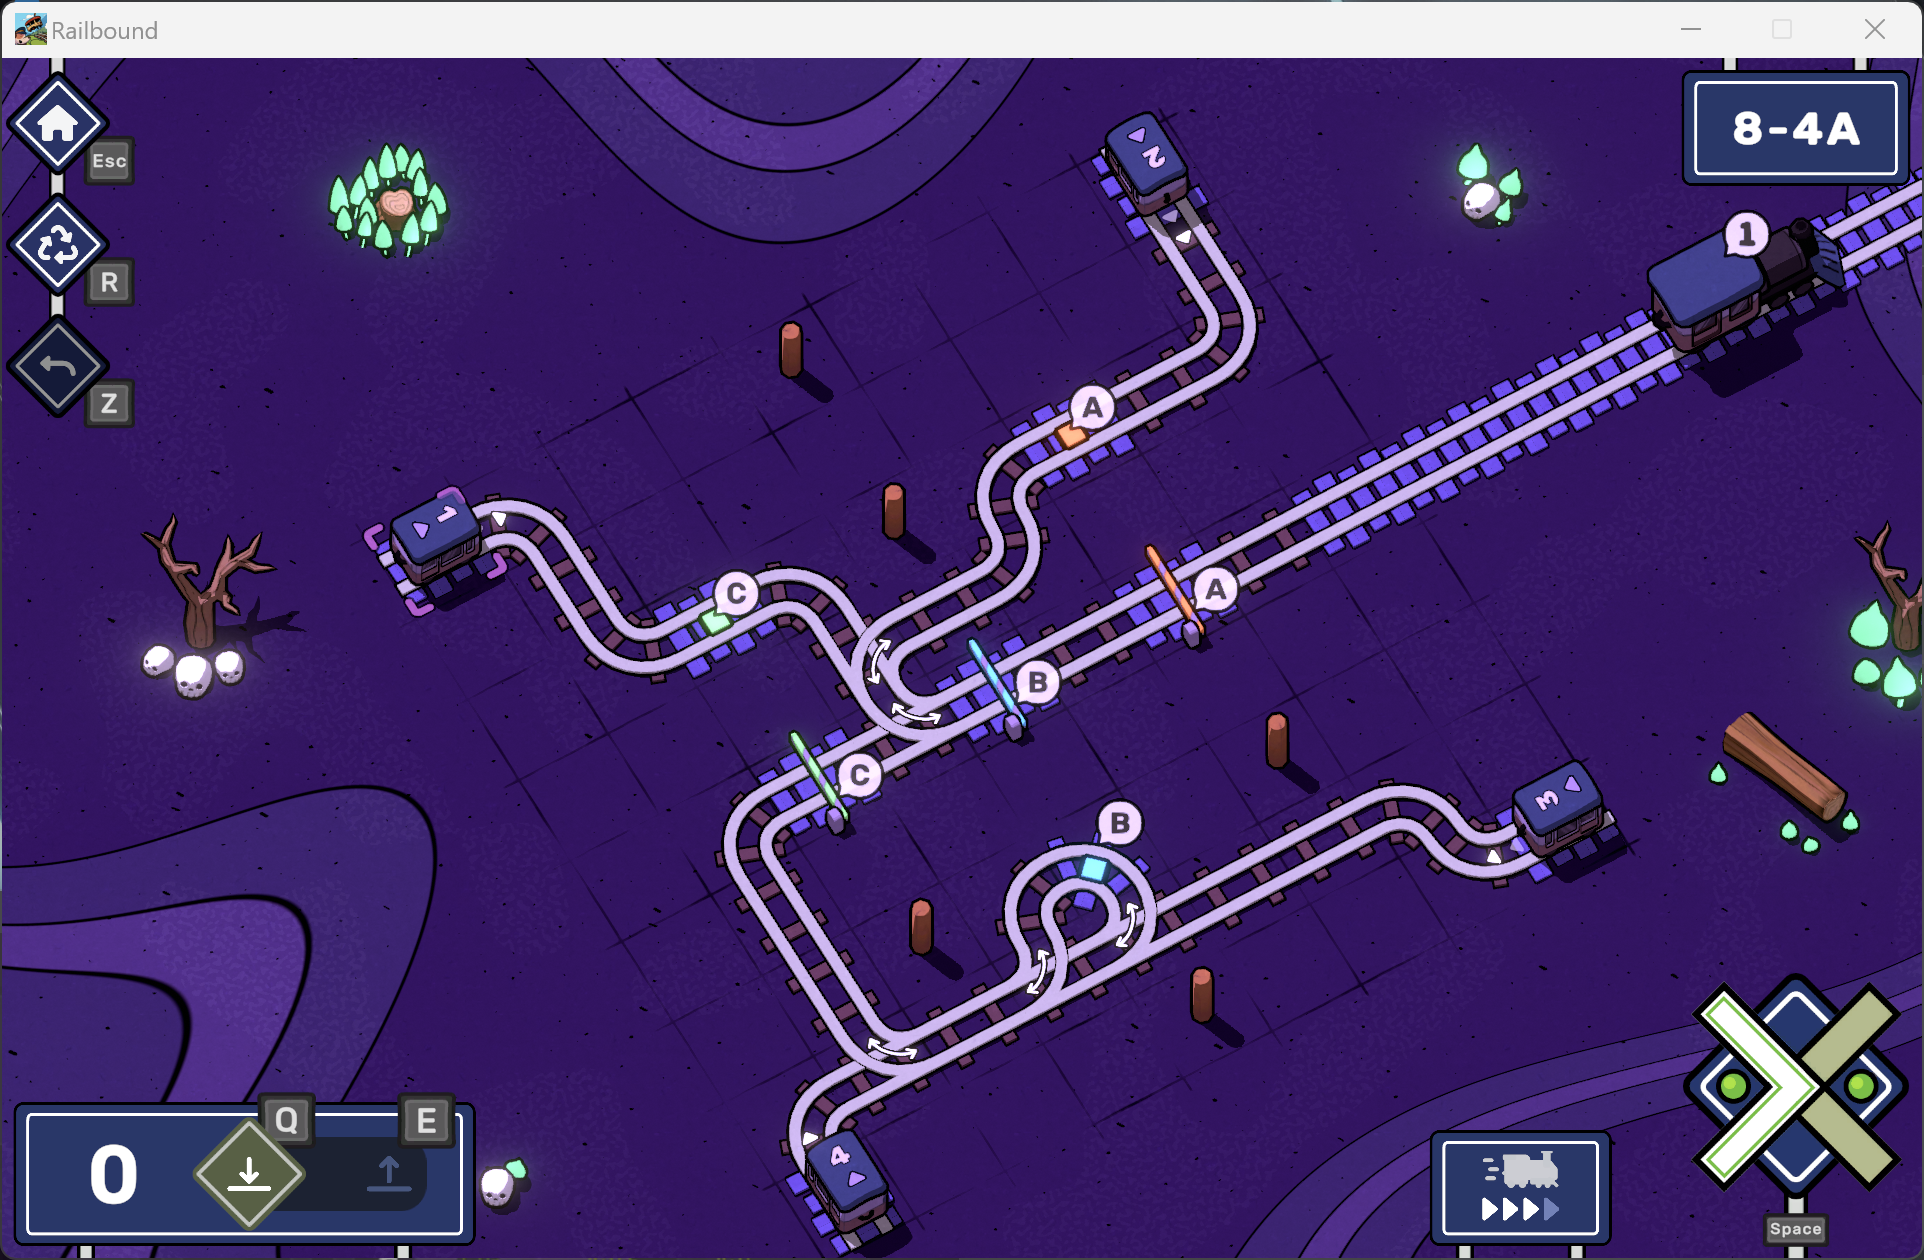Click the E key hint badge
1924x1260 pixels.
[x=426, y=1120]
